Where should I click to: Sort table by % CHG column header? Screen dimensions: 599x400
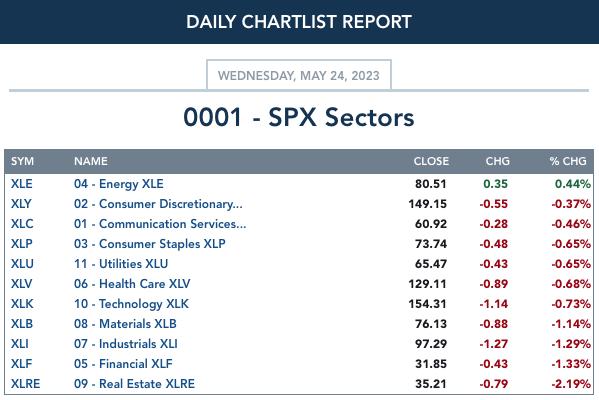(568, 161)
